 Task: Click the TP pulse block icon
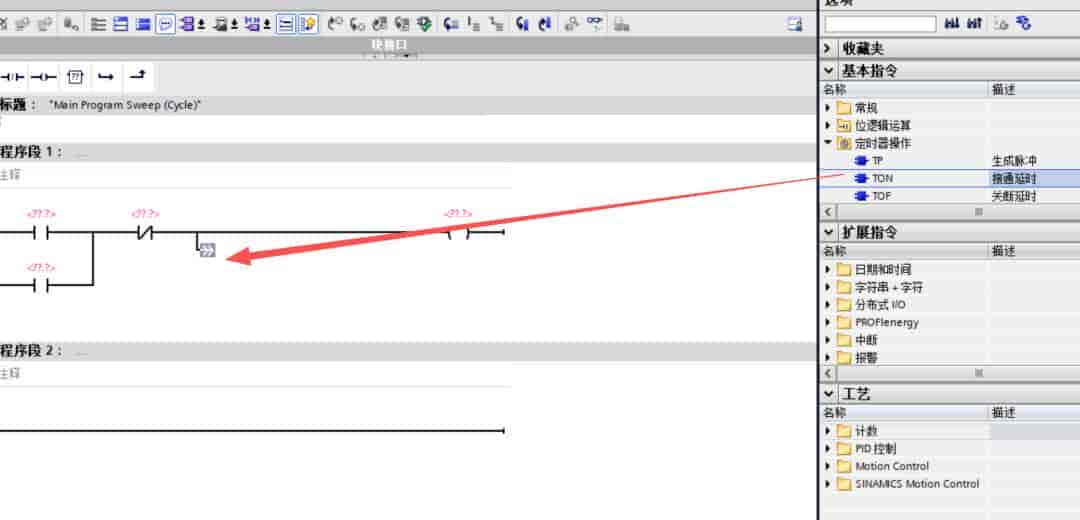(x=861, y=160)
